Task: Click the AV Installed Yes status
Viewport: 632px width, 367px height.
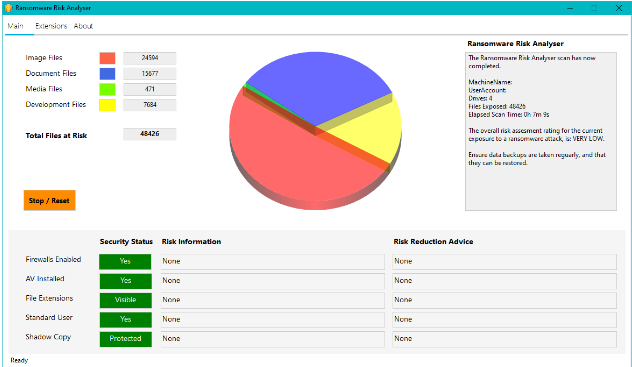Action: [125, 281]
